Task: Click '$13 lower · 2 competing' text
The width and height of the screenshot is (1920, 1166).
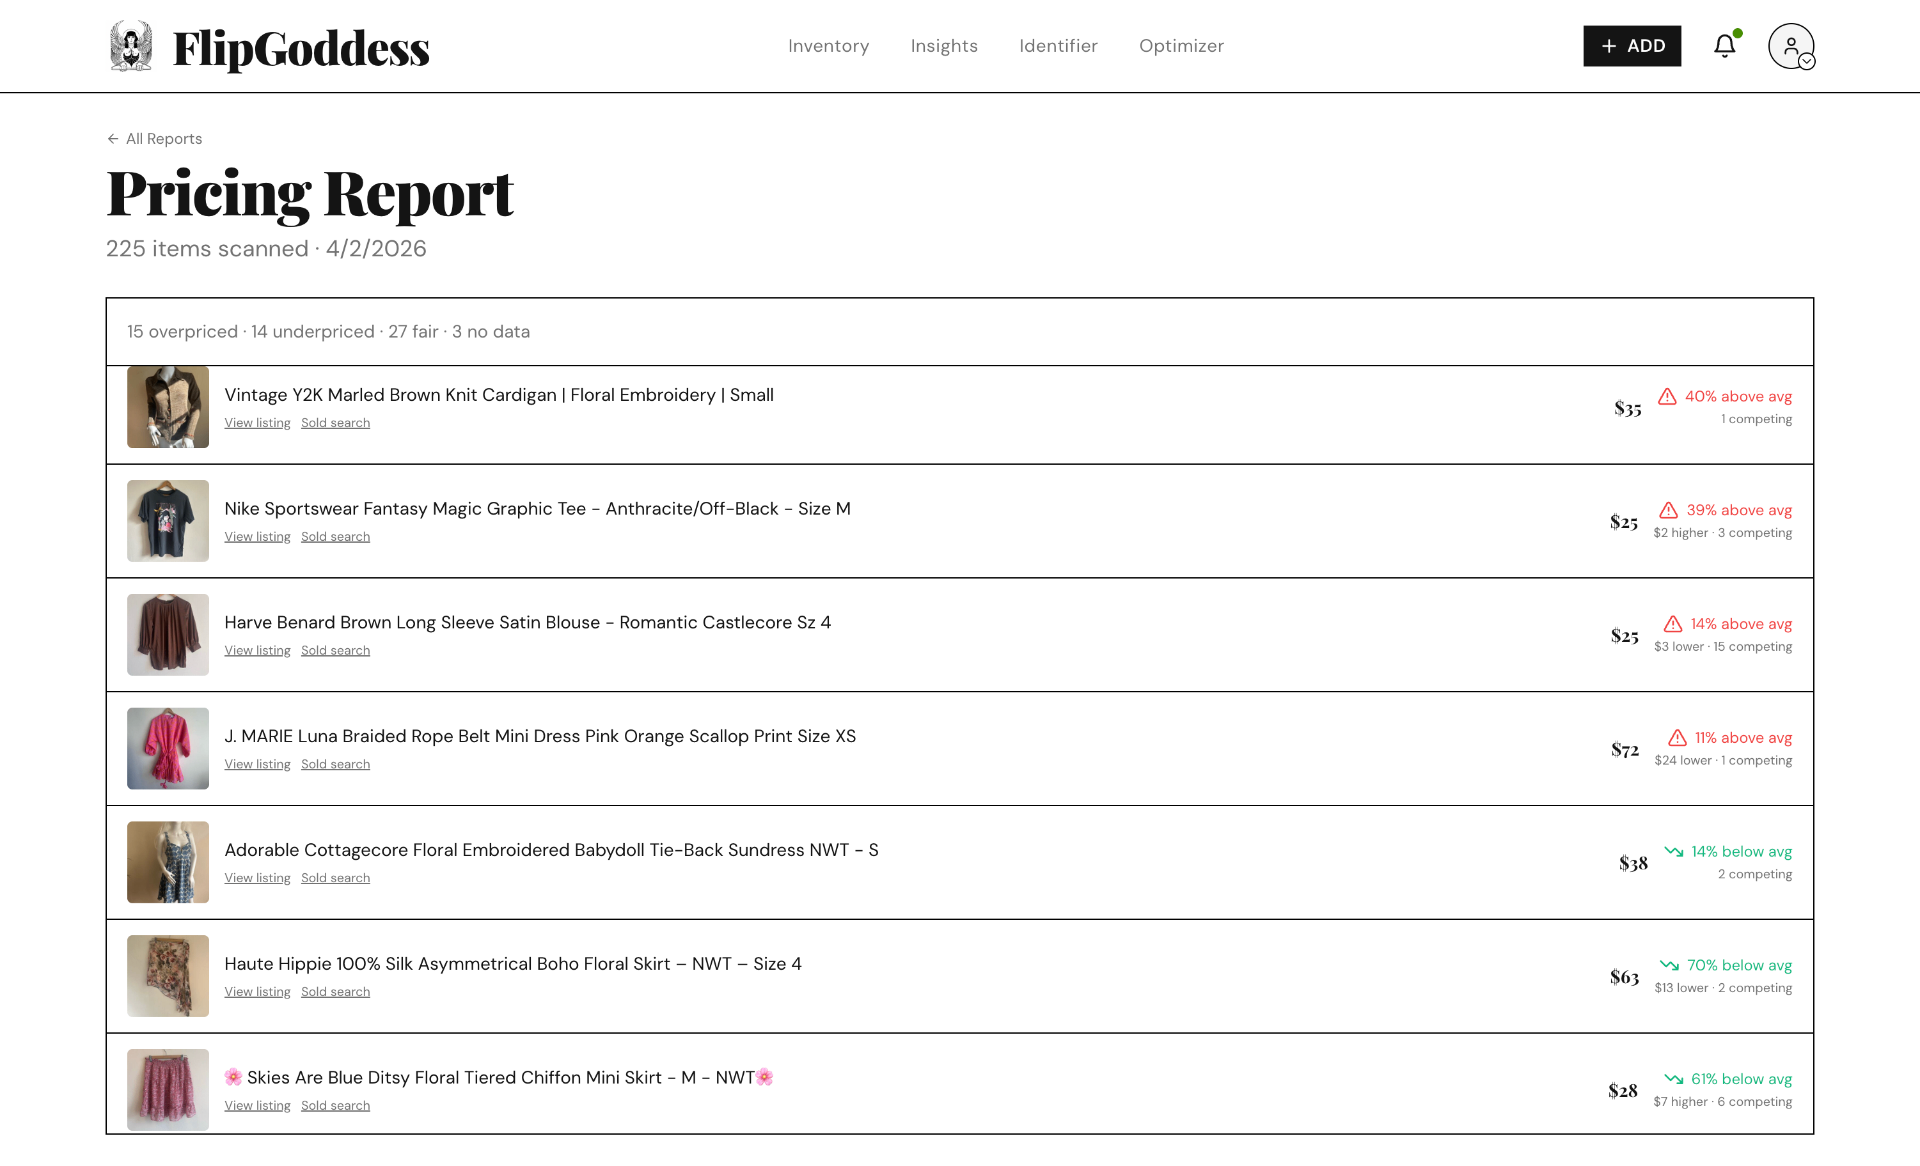Action: point(1723,988)
